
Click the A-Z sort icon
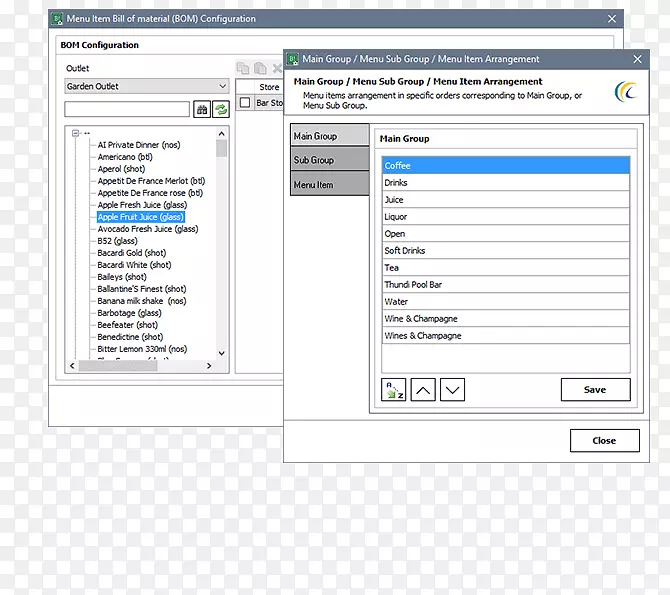click(394, 390)
